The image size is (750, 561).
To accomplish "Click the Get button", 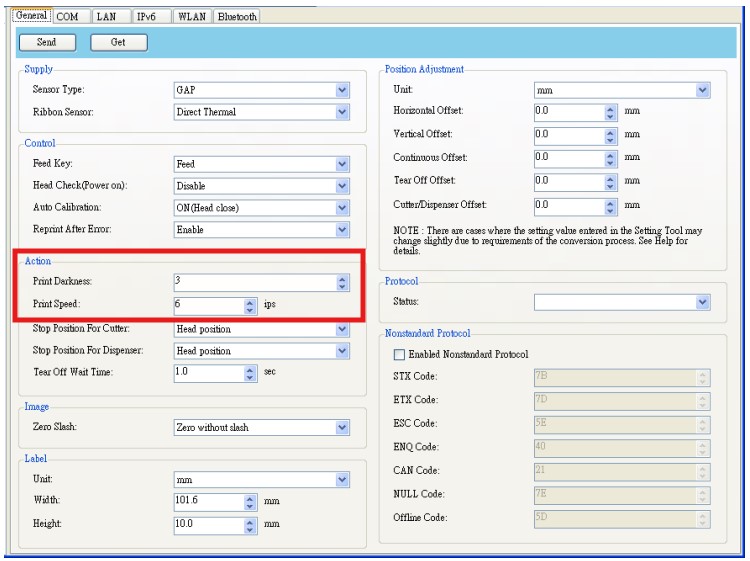I will coord(119,42).
